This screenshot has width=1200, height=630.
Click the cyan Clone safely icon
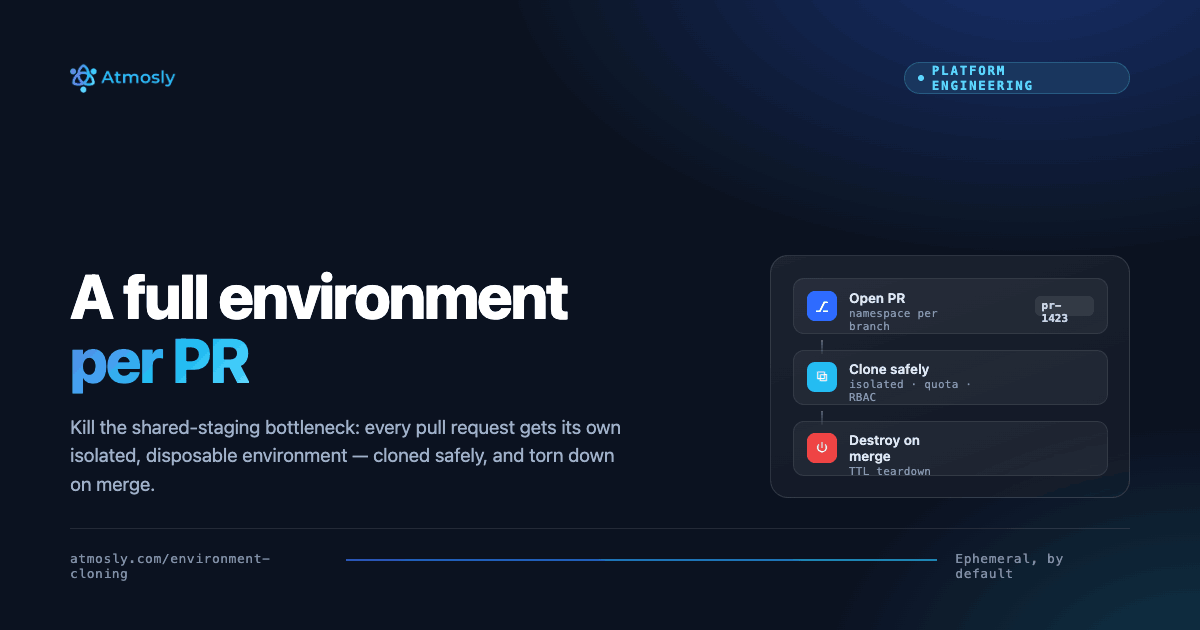click(x=822, y=377)
